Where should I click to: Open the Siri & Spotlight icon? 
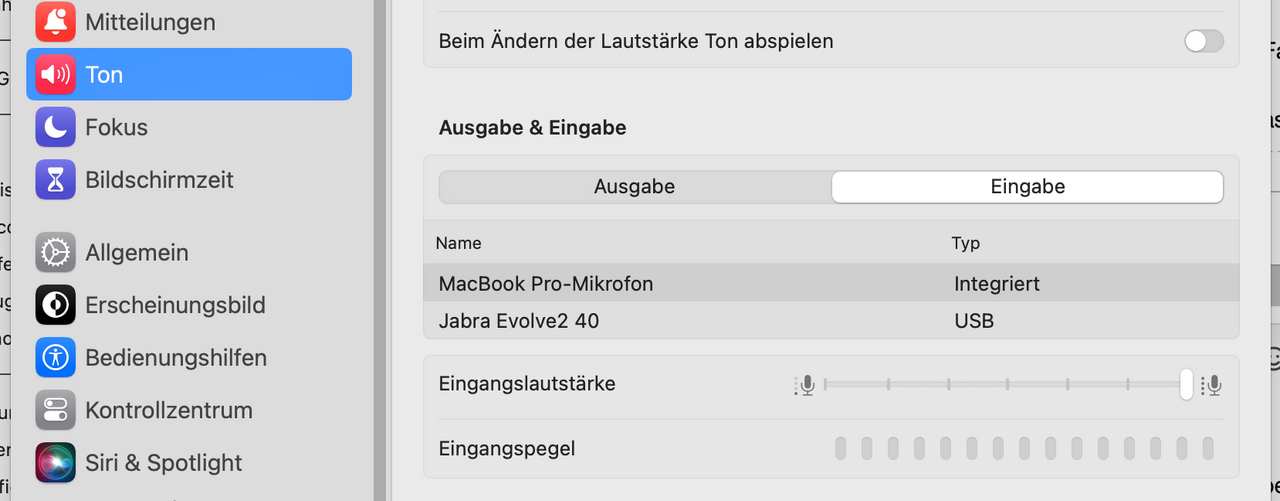tap(55, 463)
